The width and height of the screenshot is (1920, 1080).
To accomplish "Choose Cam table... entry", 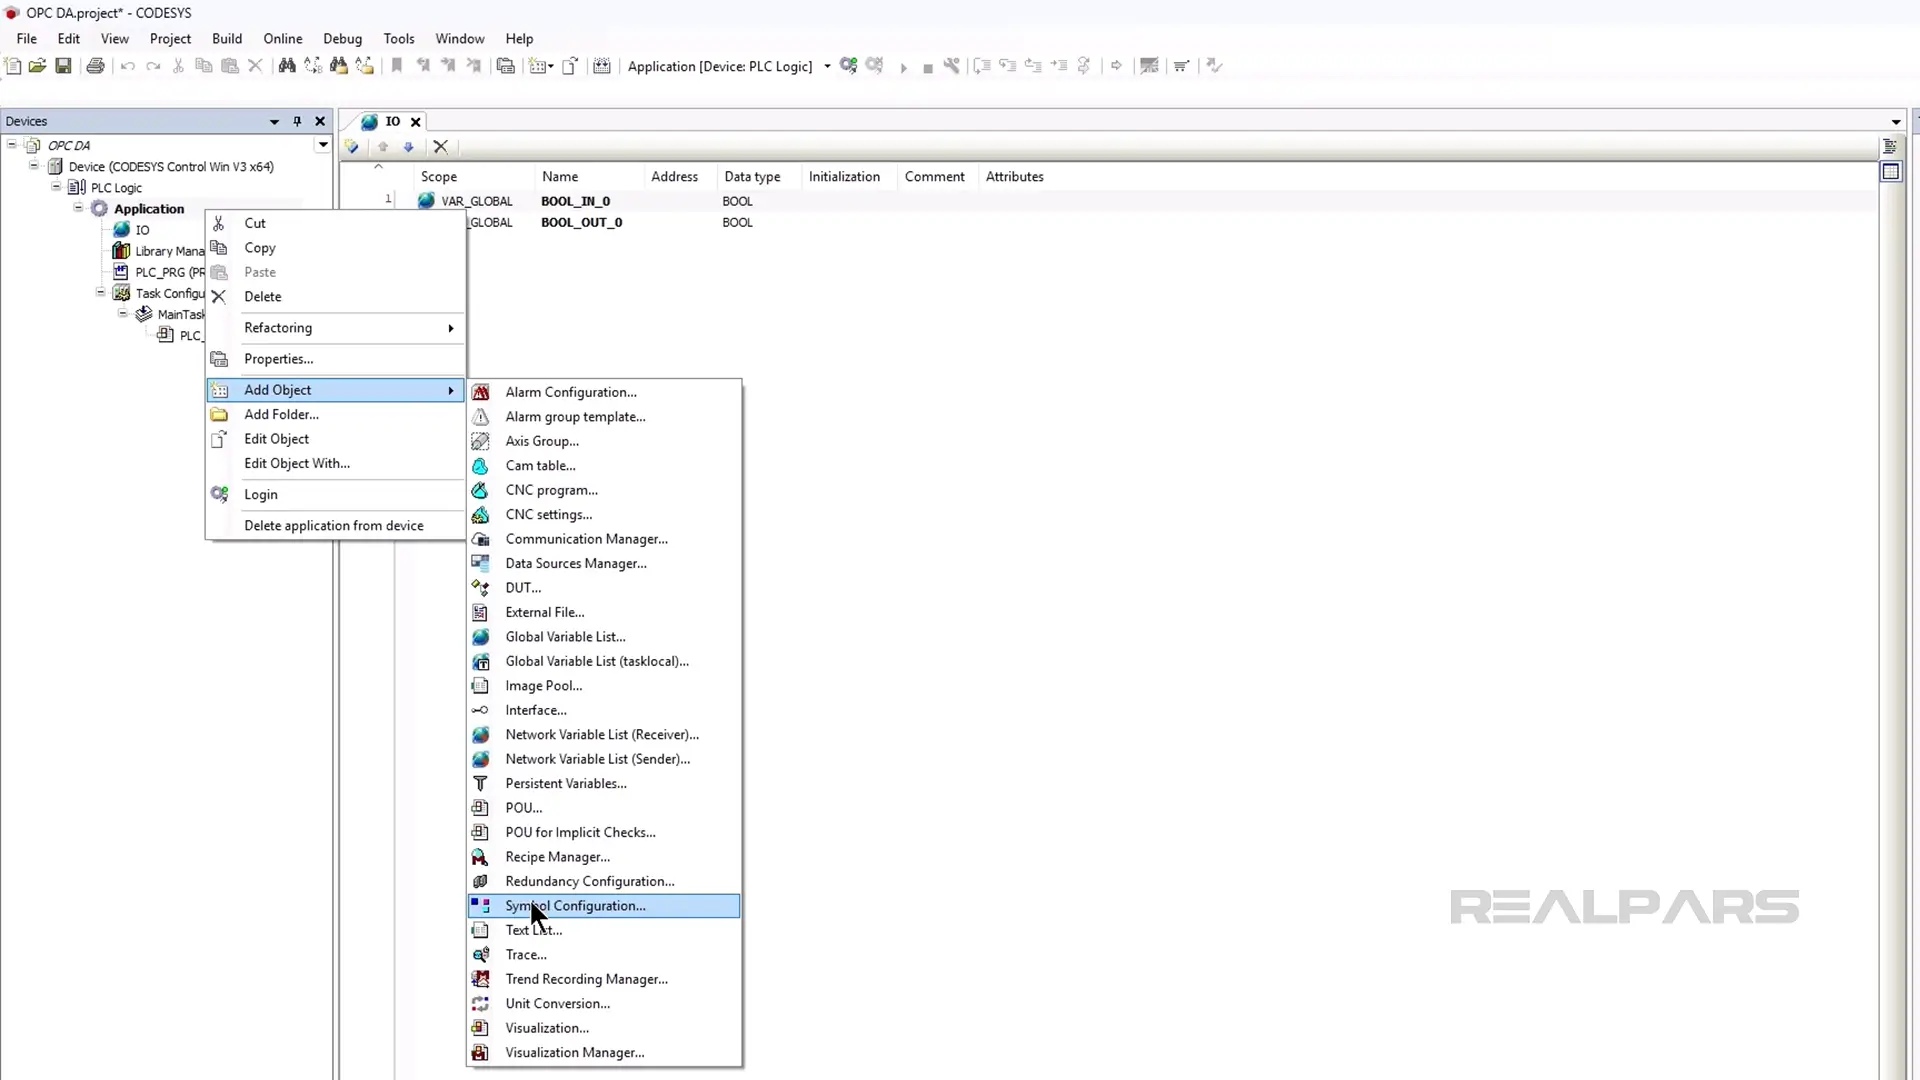I will click(604, 466).
